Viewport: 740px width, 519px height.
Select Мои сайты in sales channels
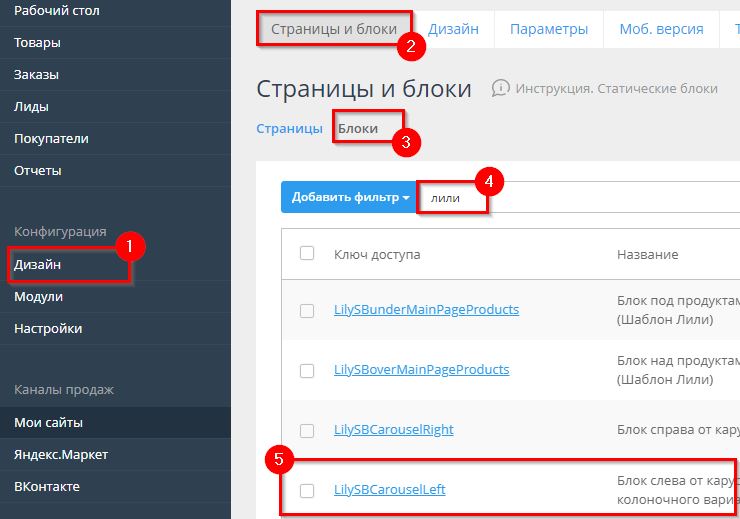click(x=48, y=423)
